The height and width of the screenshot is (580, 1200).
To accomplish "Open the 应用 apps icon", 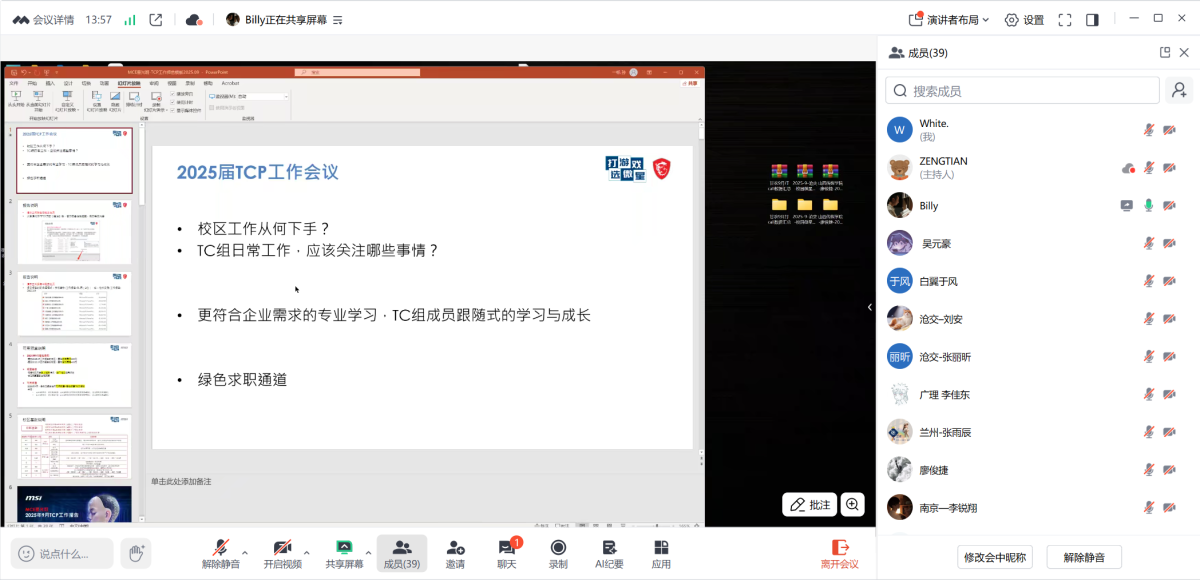I will (661, 552).
